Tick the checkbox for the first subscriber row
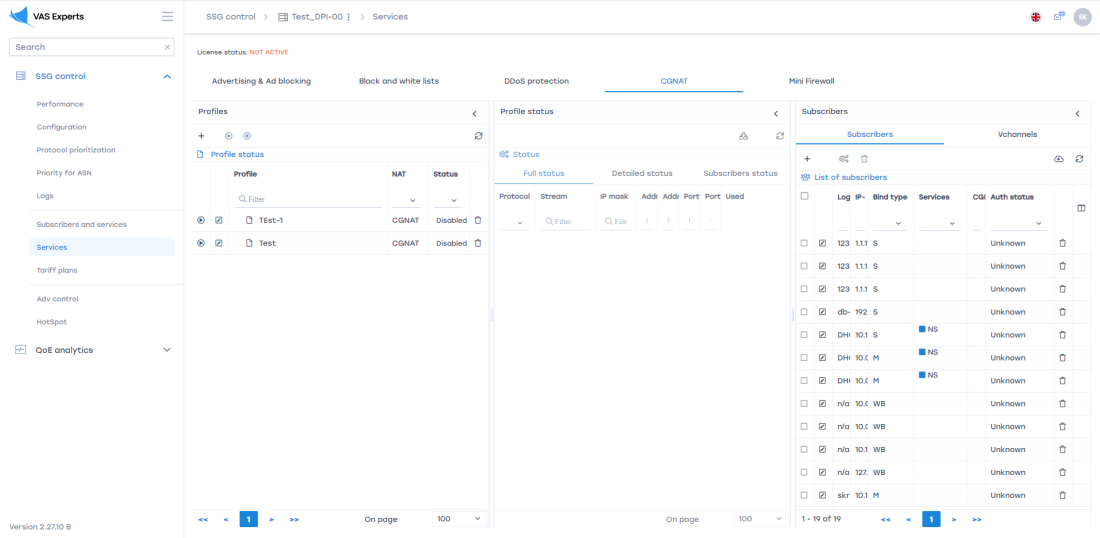 tap(804, 243)
